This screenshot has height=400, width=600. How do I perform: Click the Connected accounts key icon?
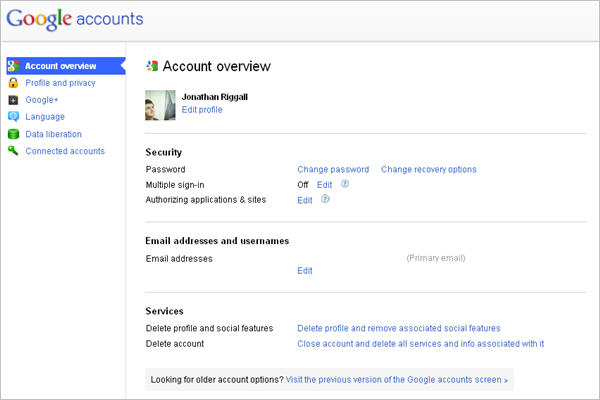pos(13,151)
